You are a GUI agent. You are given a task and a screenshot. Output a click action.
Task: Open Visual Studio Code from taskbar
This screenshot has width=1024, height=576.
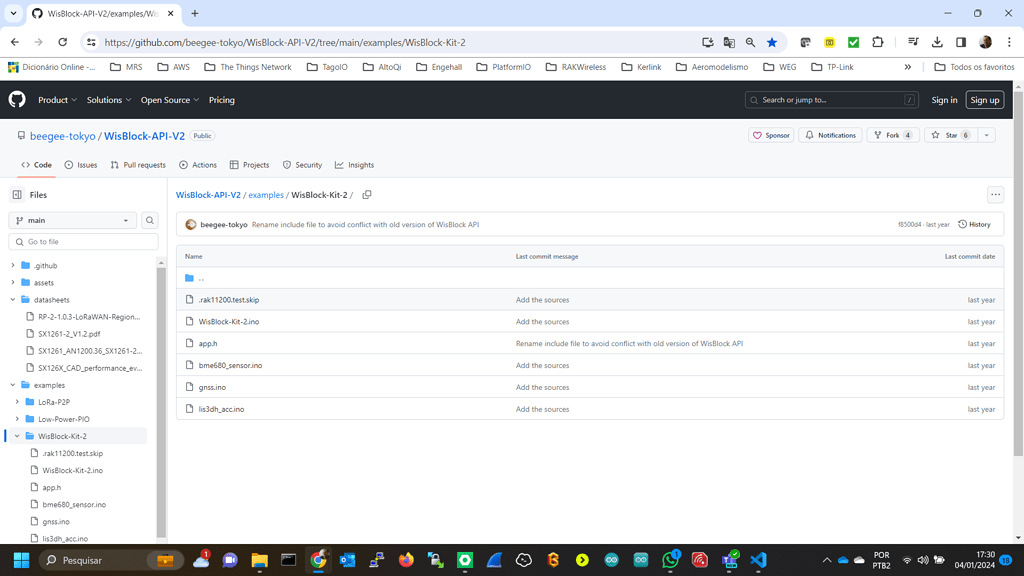click(758, 560)
